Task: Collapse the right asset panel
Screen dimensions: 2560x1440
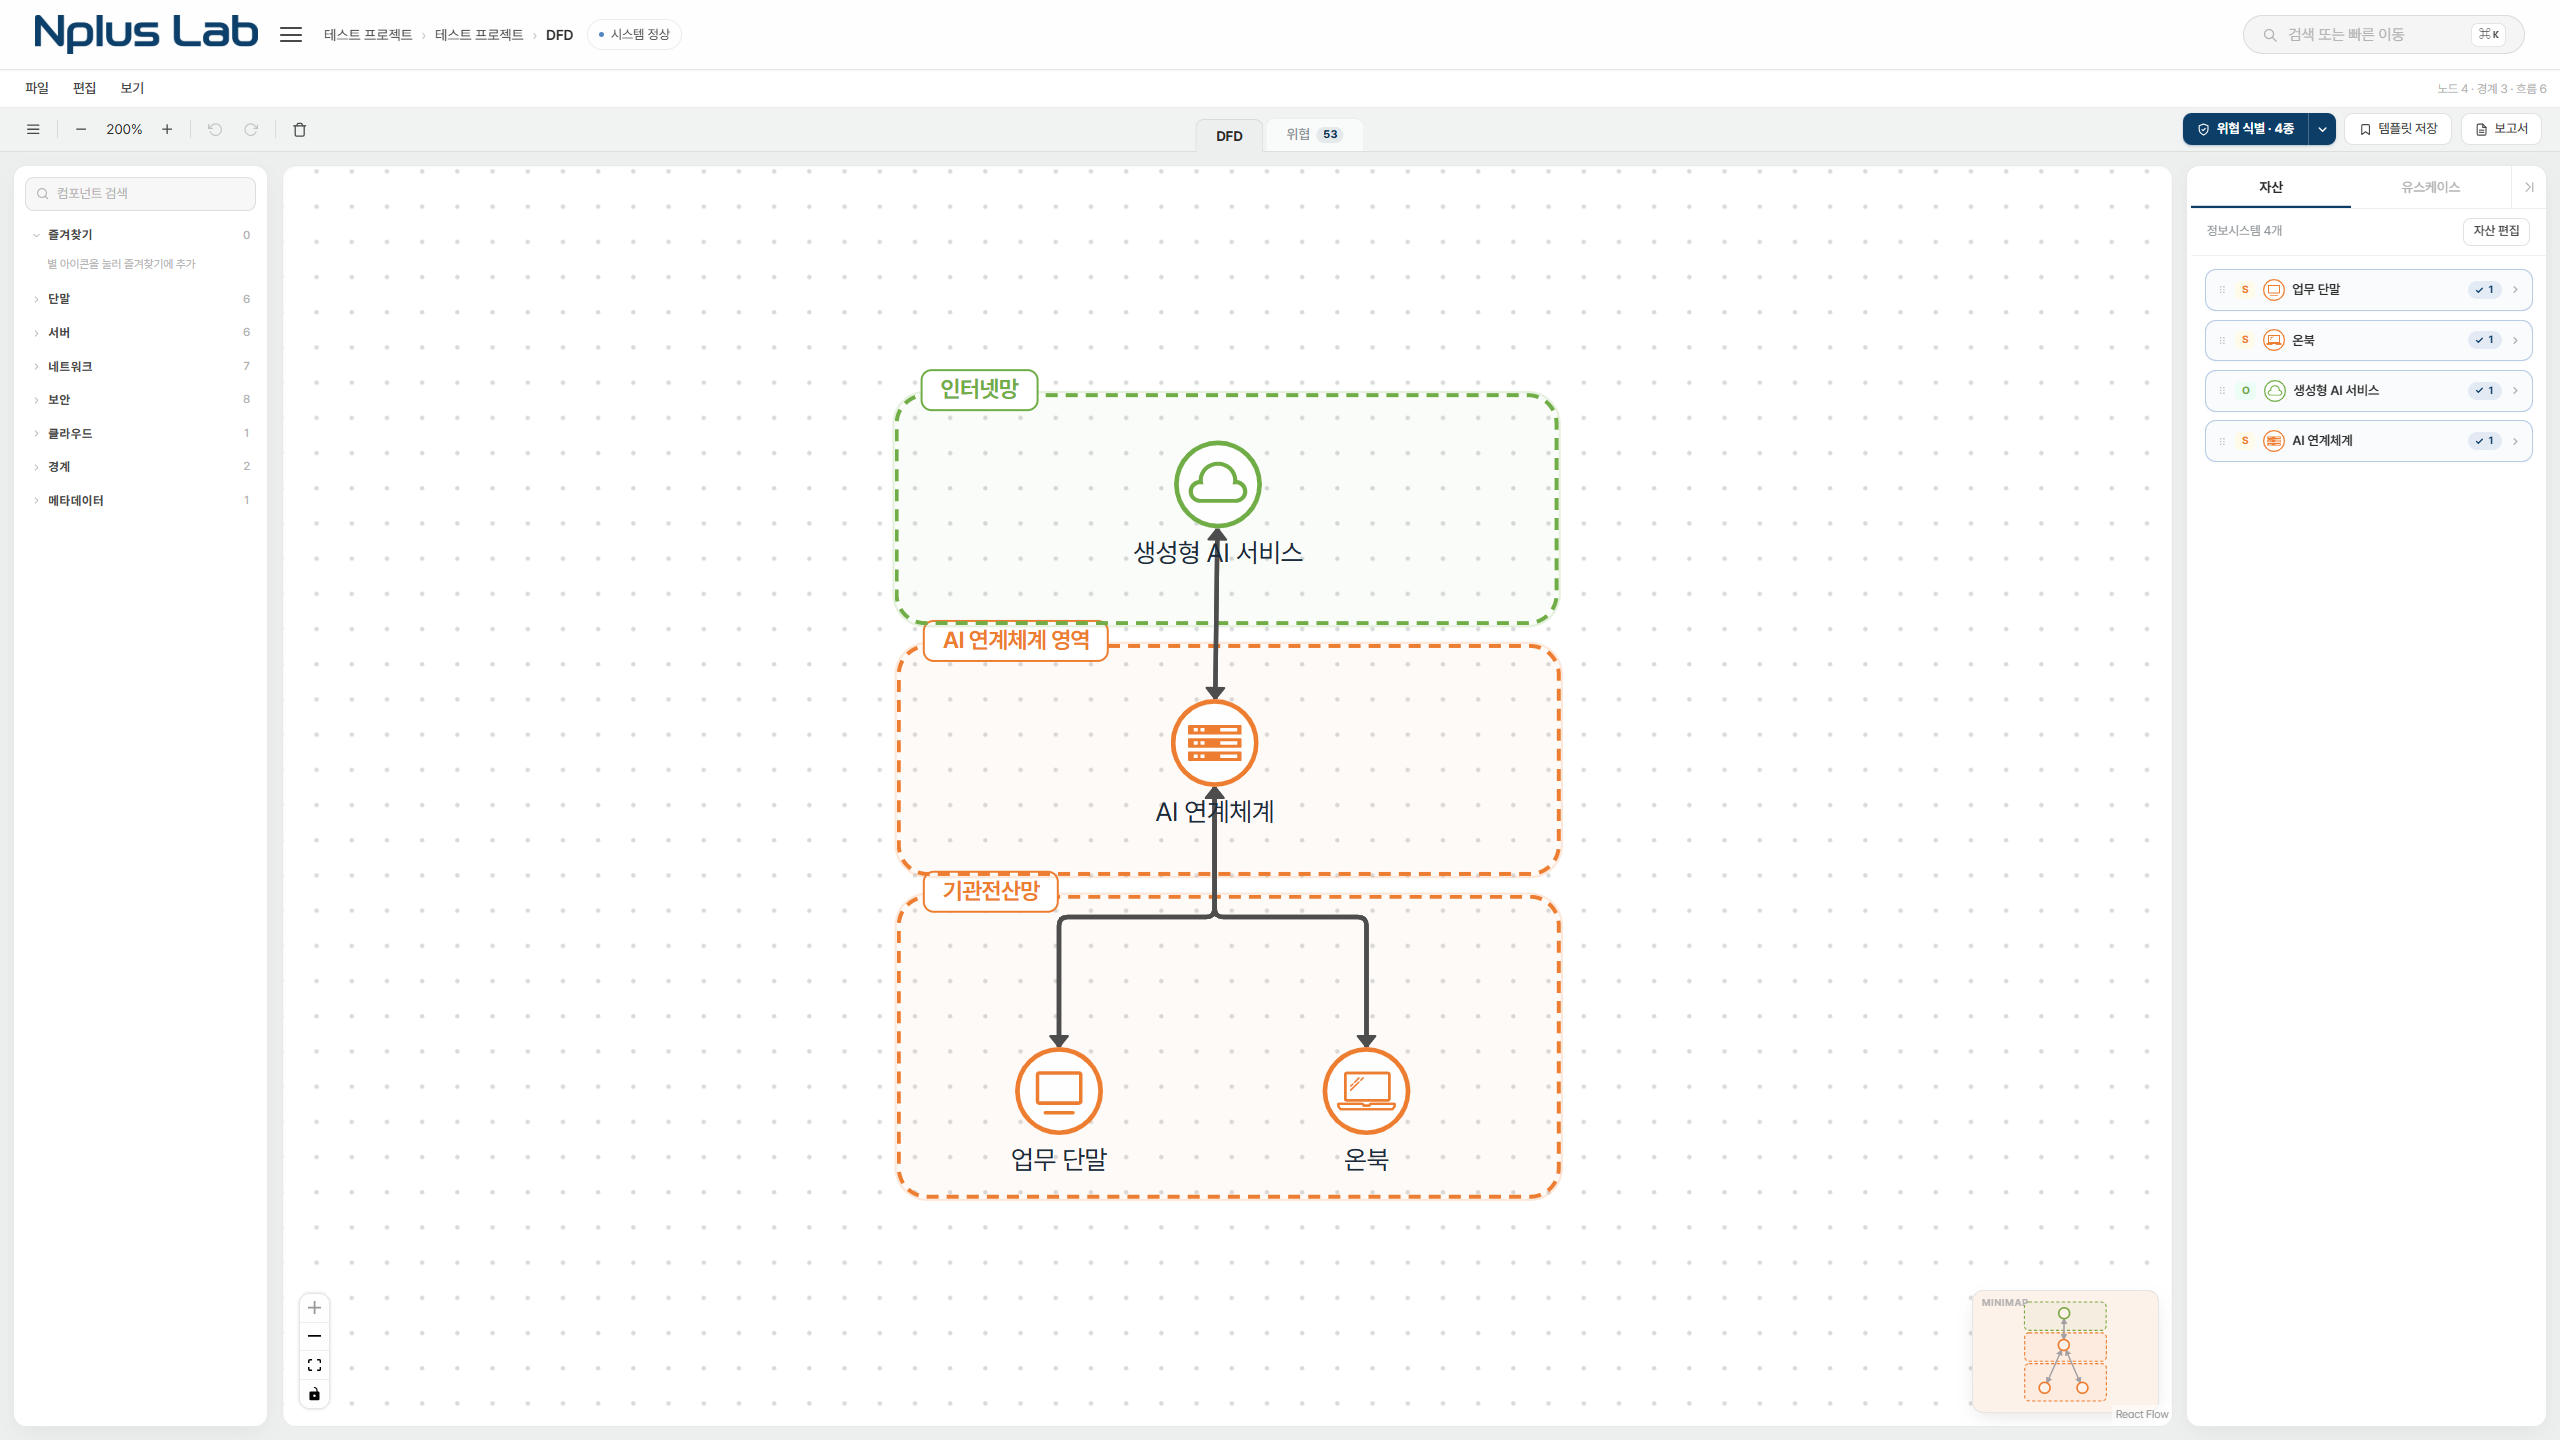Action: 2529,187
